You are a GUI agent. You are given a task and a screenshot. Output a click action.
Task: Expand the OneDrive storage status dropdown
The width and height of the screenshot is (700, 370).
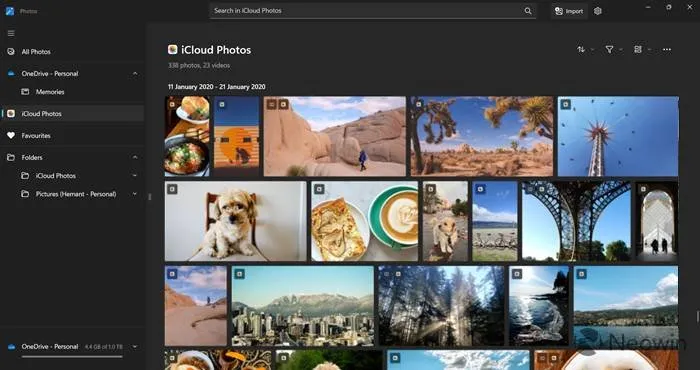[x=135, y=347]
